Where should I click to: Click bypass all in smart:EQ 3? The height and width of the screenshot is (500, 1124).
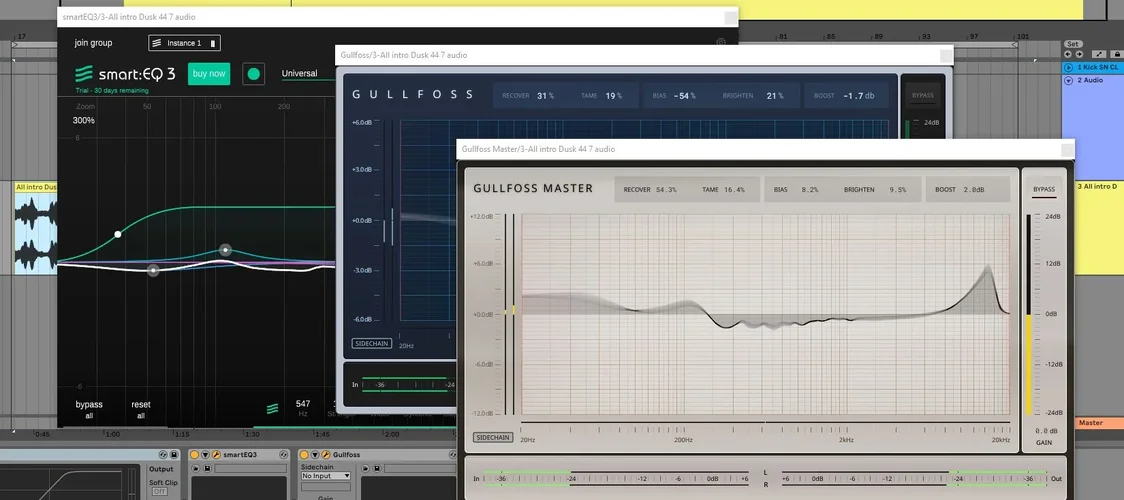(89, 409)
